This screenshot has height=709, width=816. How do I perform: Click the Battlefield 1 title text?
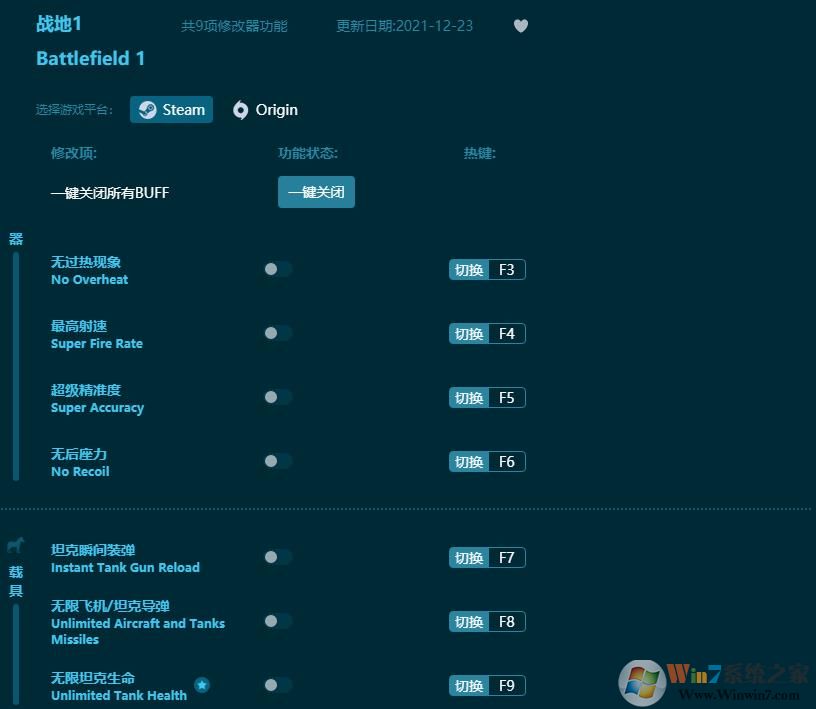click(91, 58)
